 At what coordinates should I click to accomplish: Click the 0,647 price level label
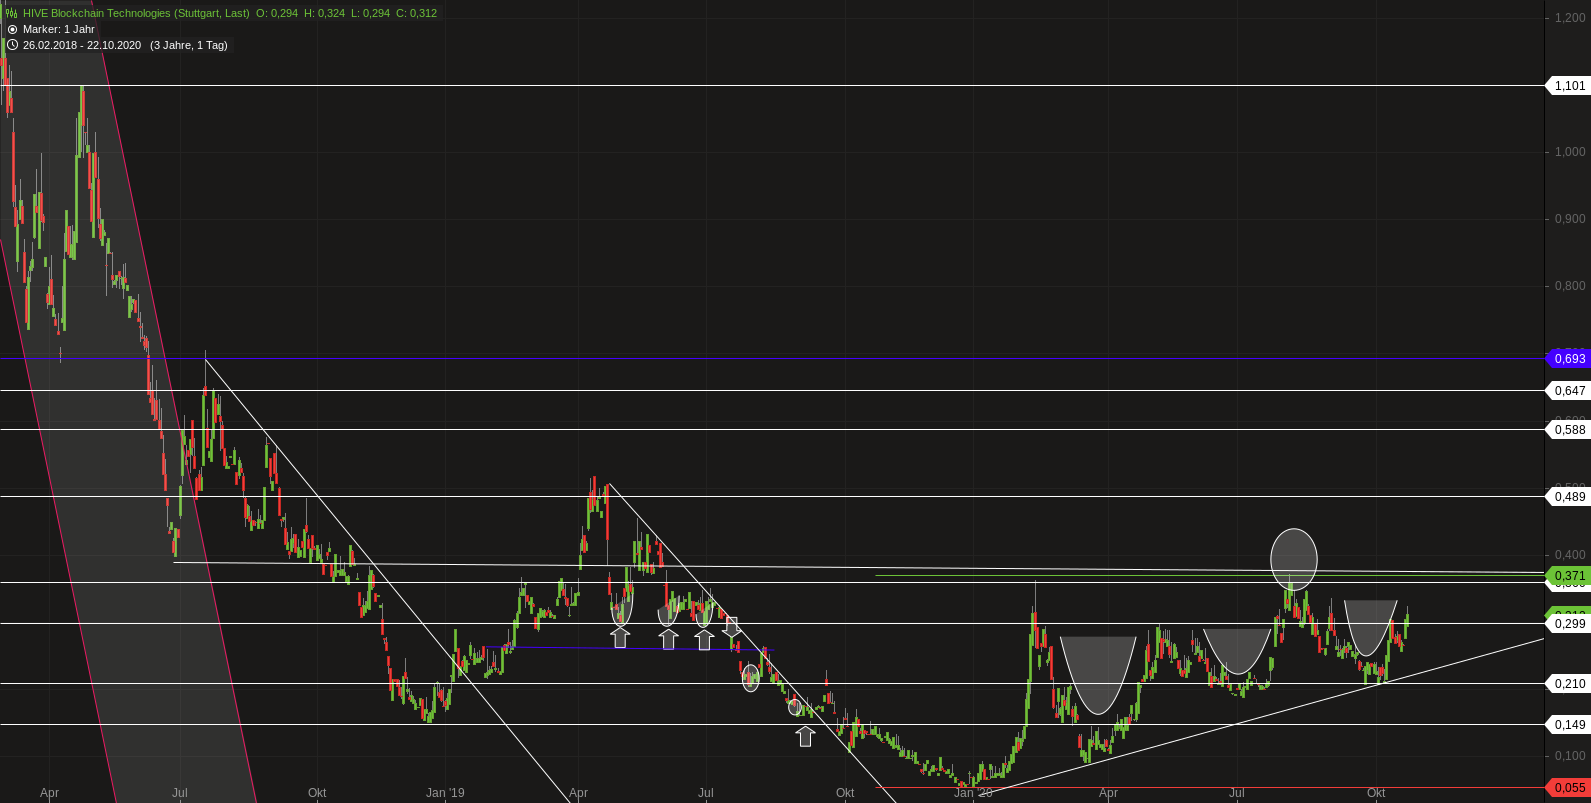pyautogui.click(x=1569, y=391)
